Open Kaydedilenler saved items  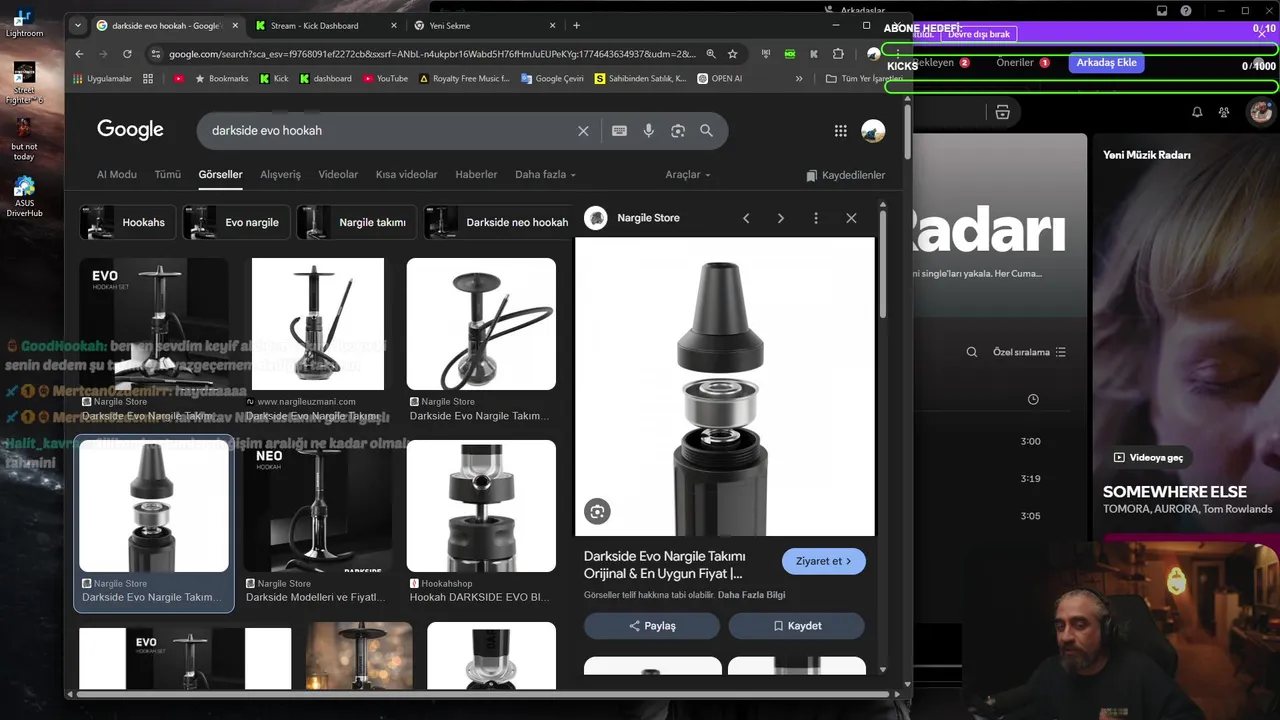tap(845, 175)
